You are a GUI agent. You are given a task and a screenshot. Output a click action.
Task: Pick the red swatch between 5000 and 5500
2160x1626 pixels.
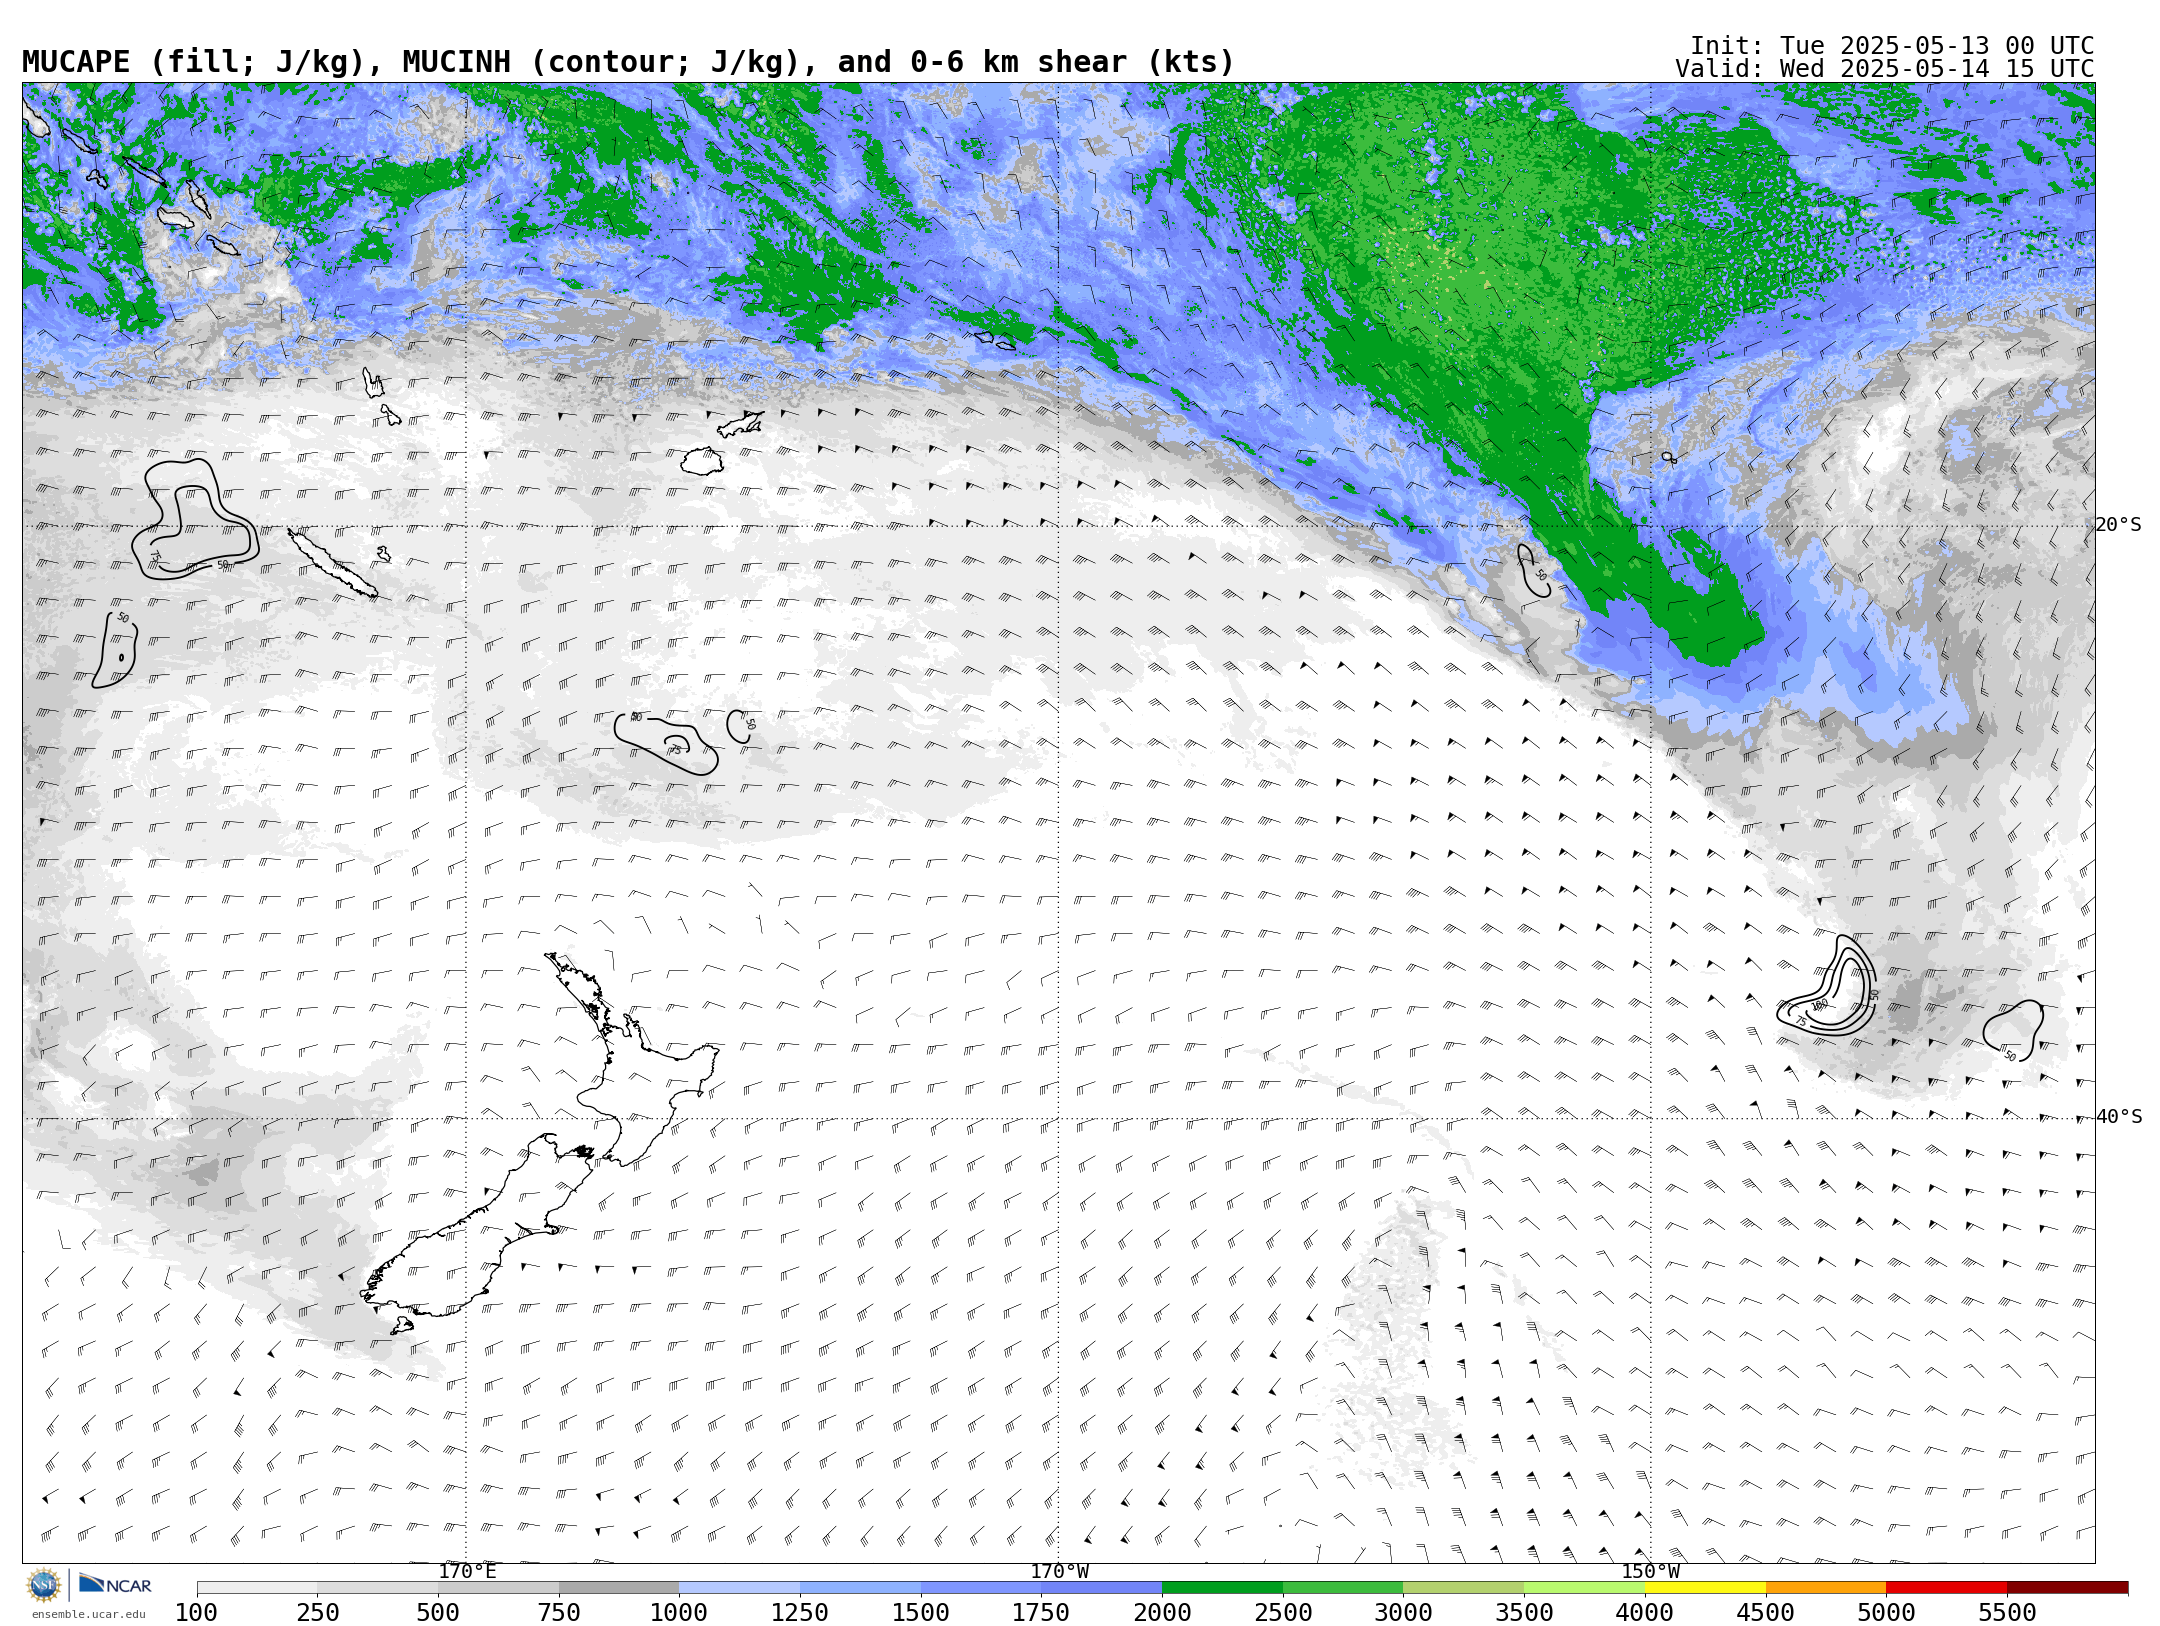pos(1947,1588)
